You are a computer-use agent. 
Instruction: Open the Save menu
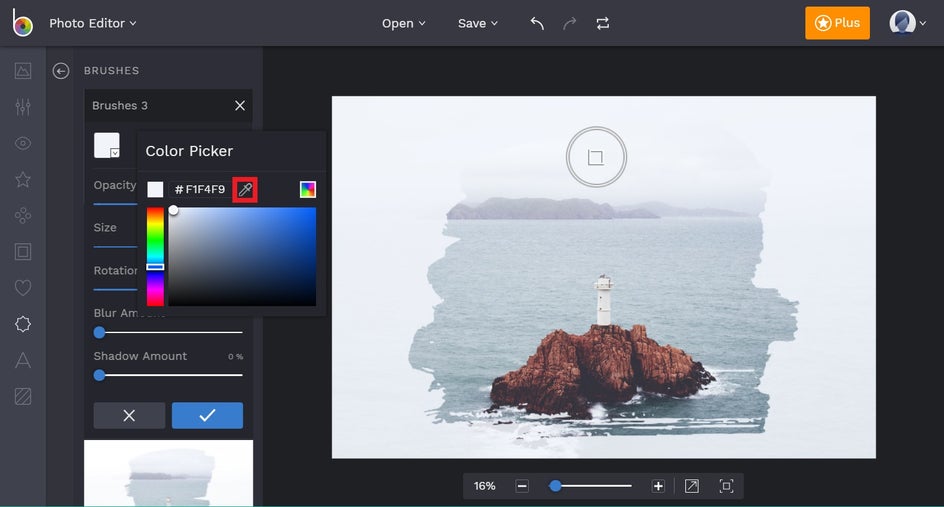(x=477, y=23)
